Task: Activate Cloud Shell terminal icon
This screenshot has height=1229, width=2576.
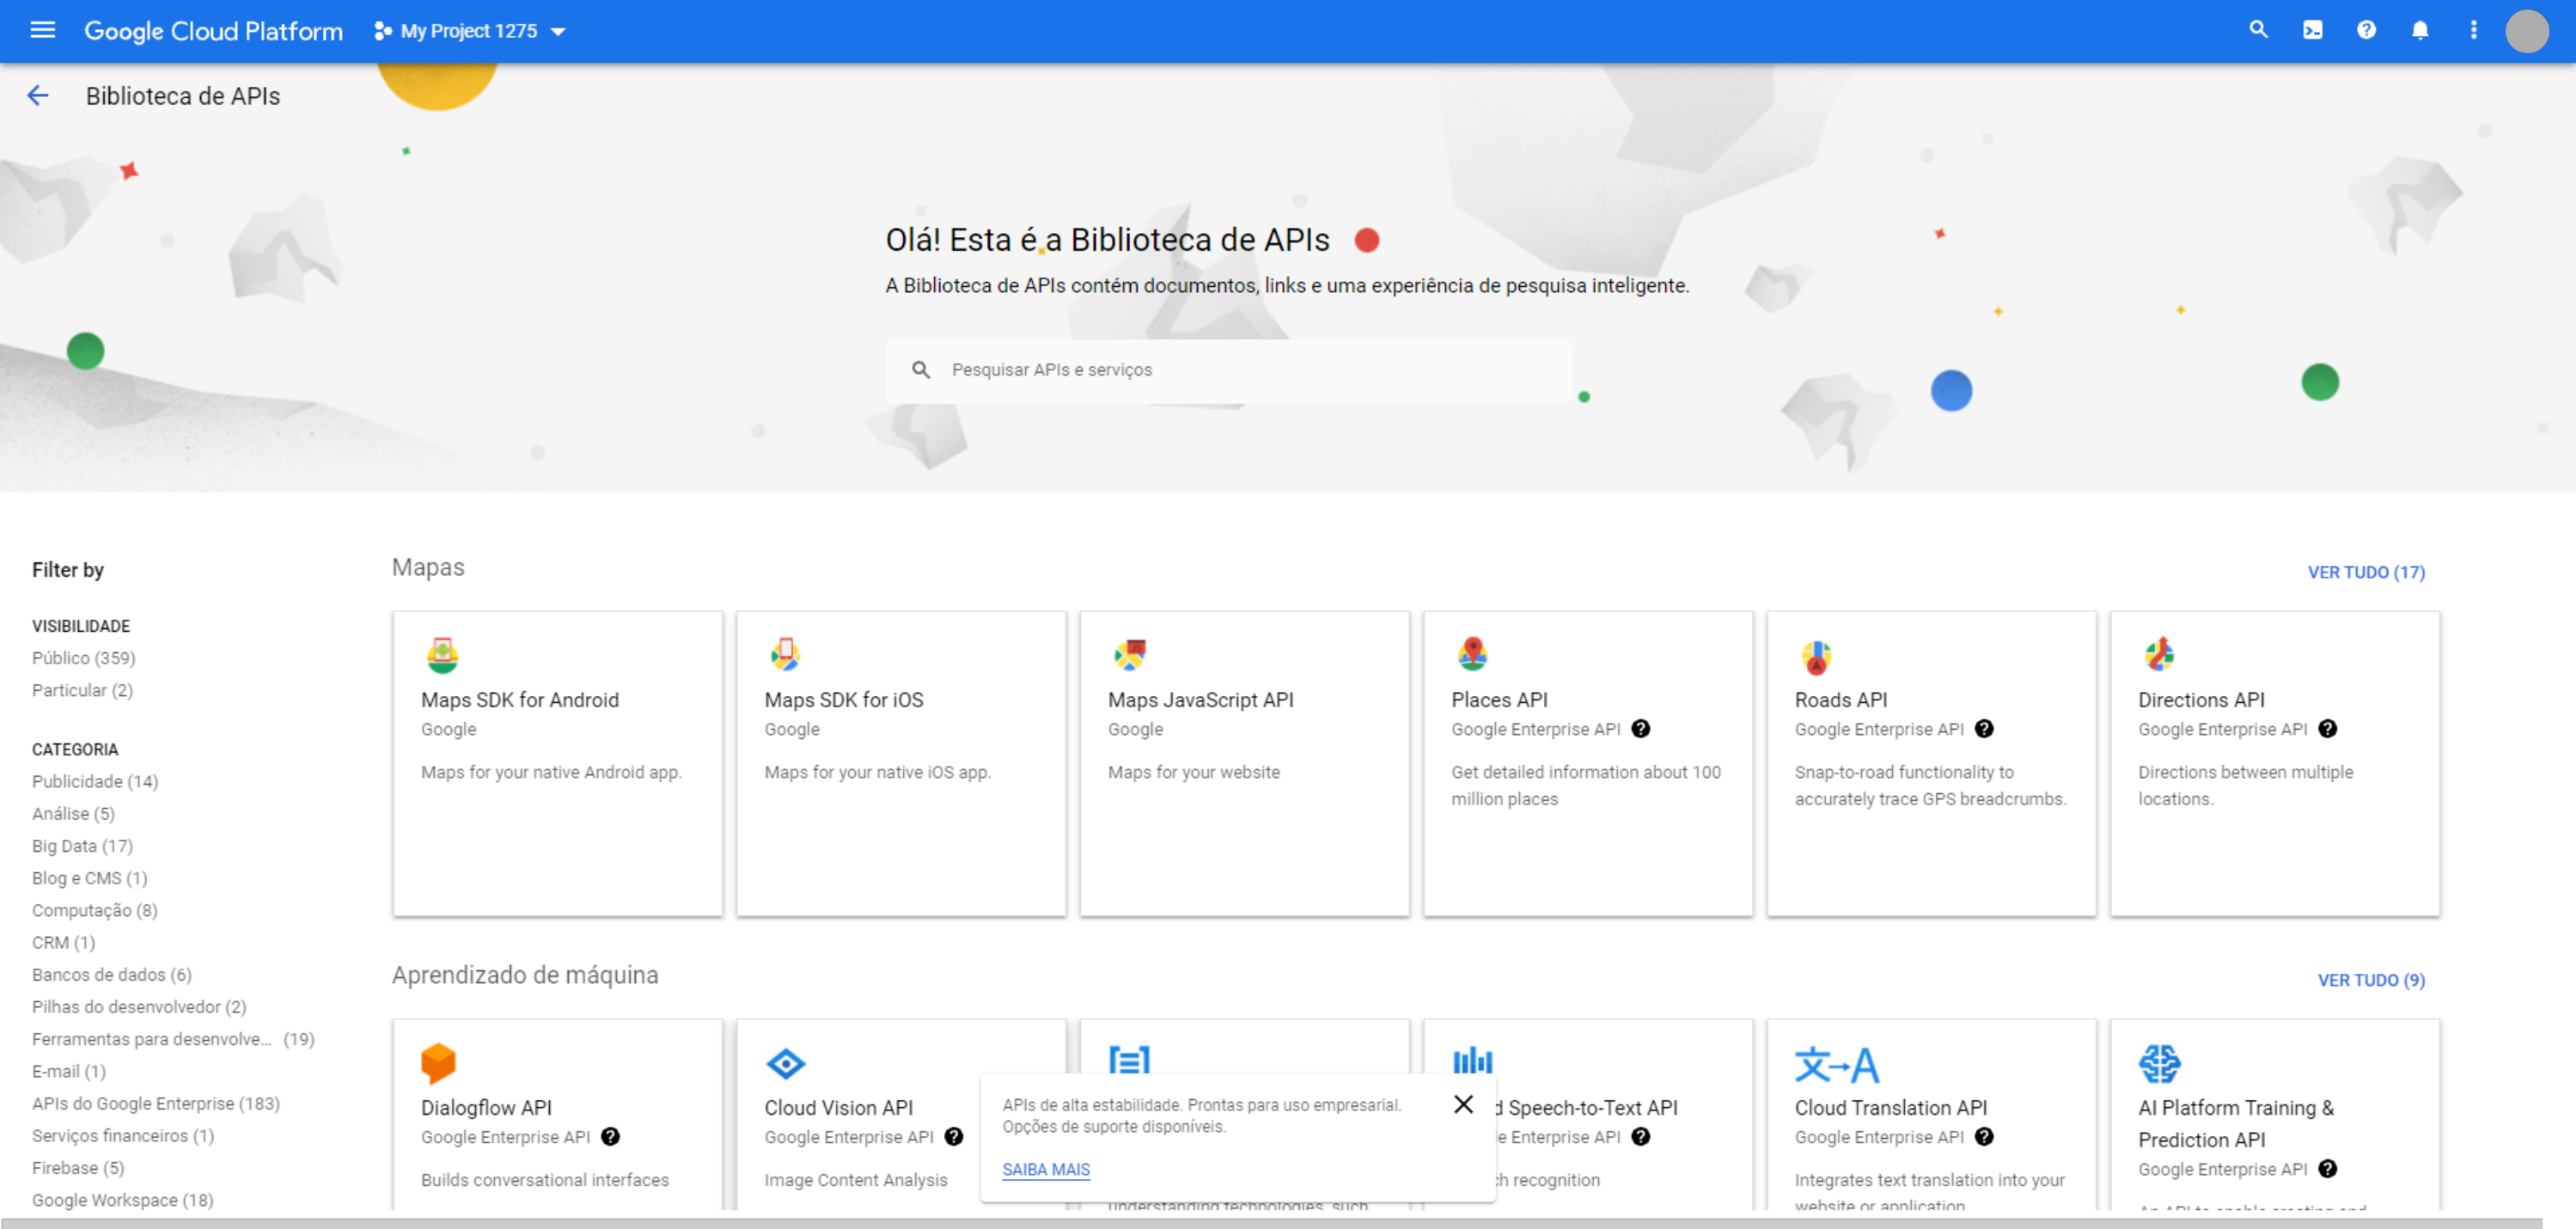Action: pyautogui.click(x=2313, y=30)
